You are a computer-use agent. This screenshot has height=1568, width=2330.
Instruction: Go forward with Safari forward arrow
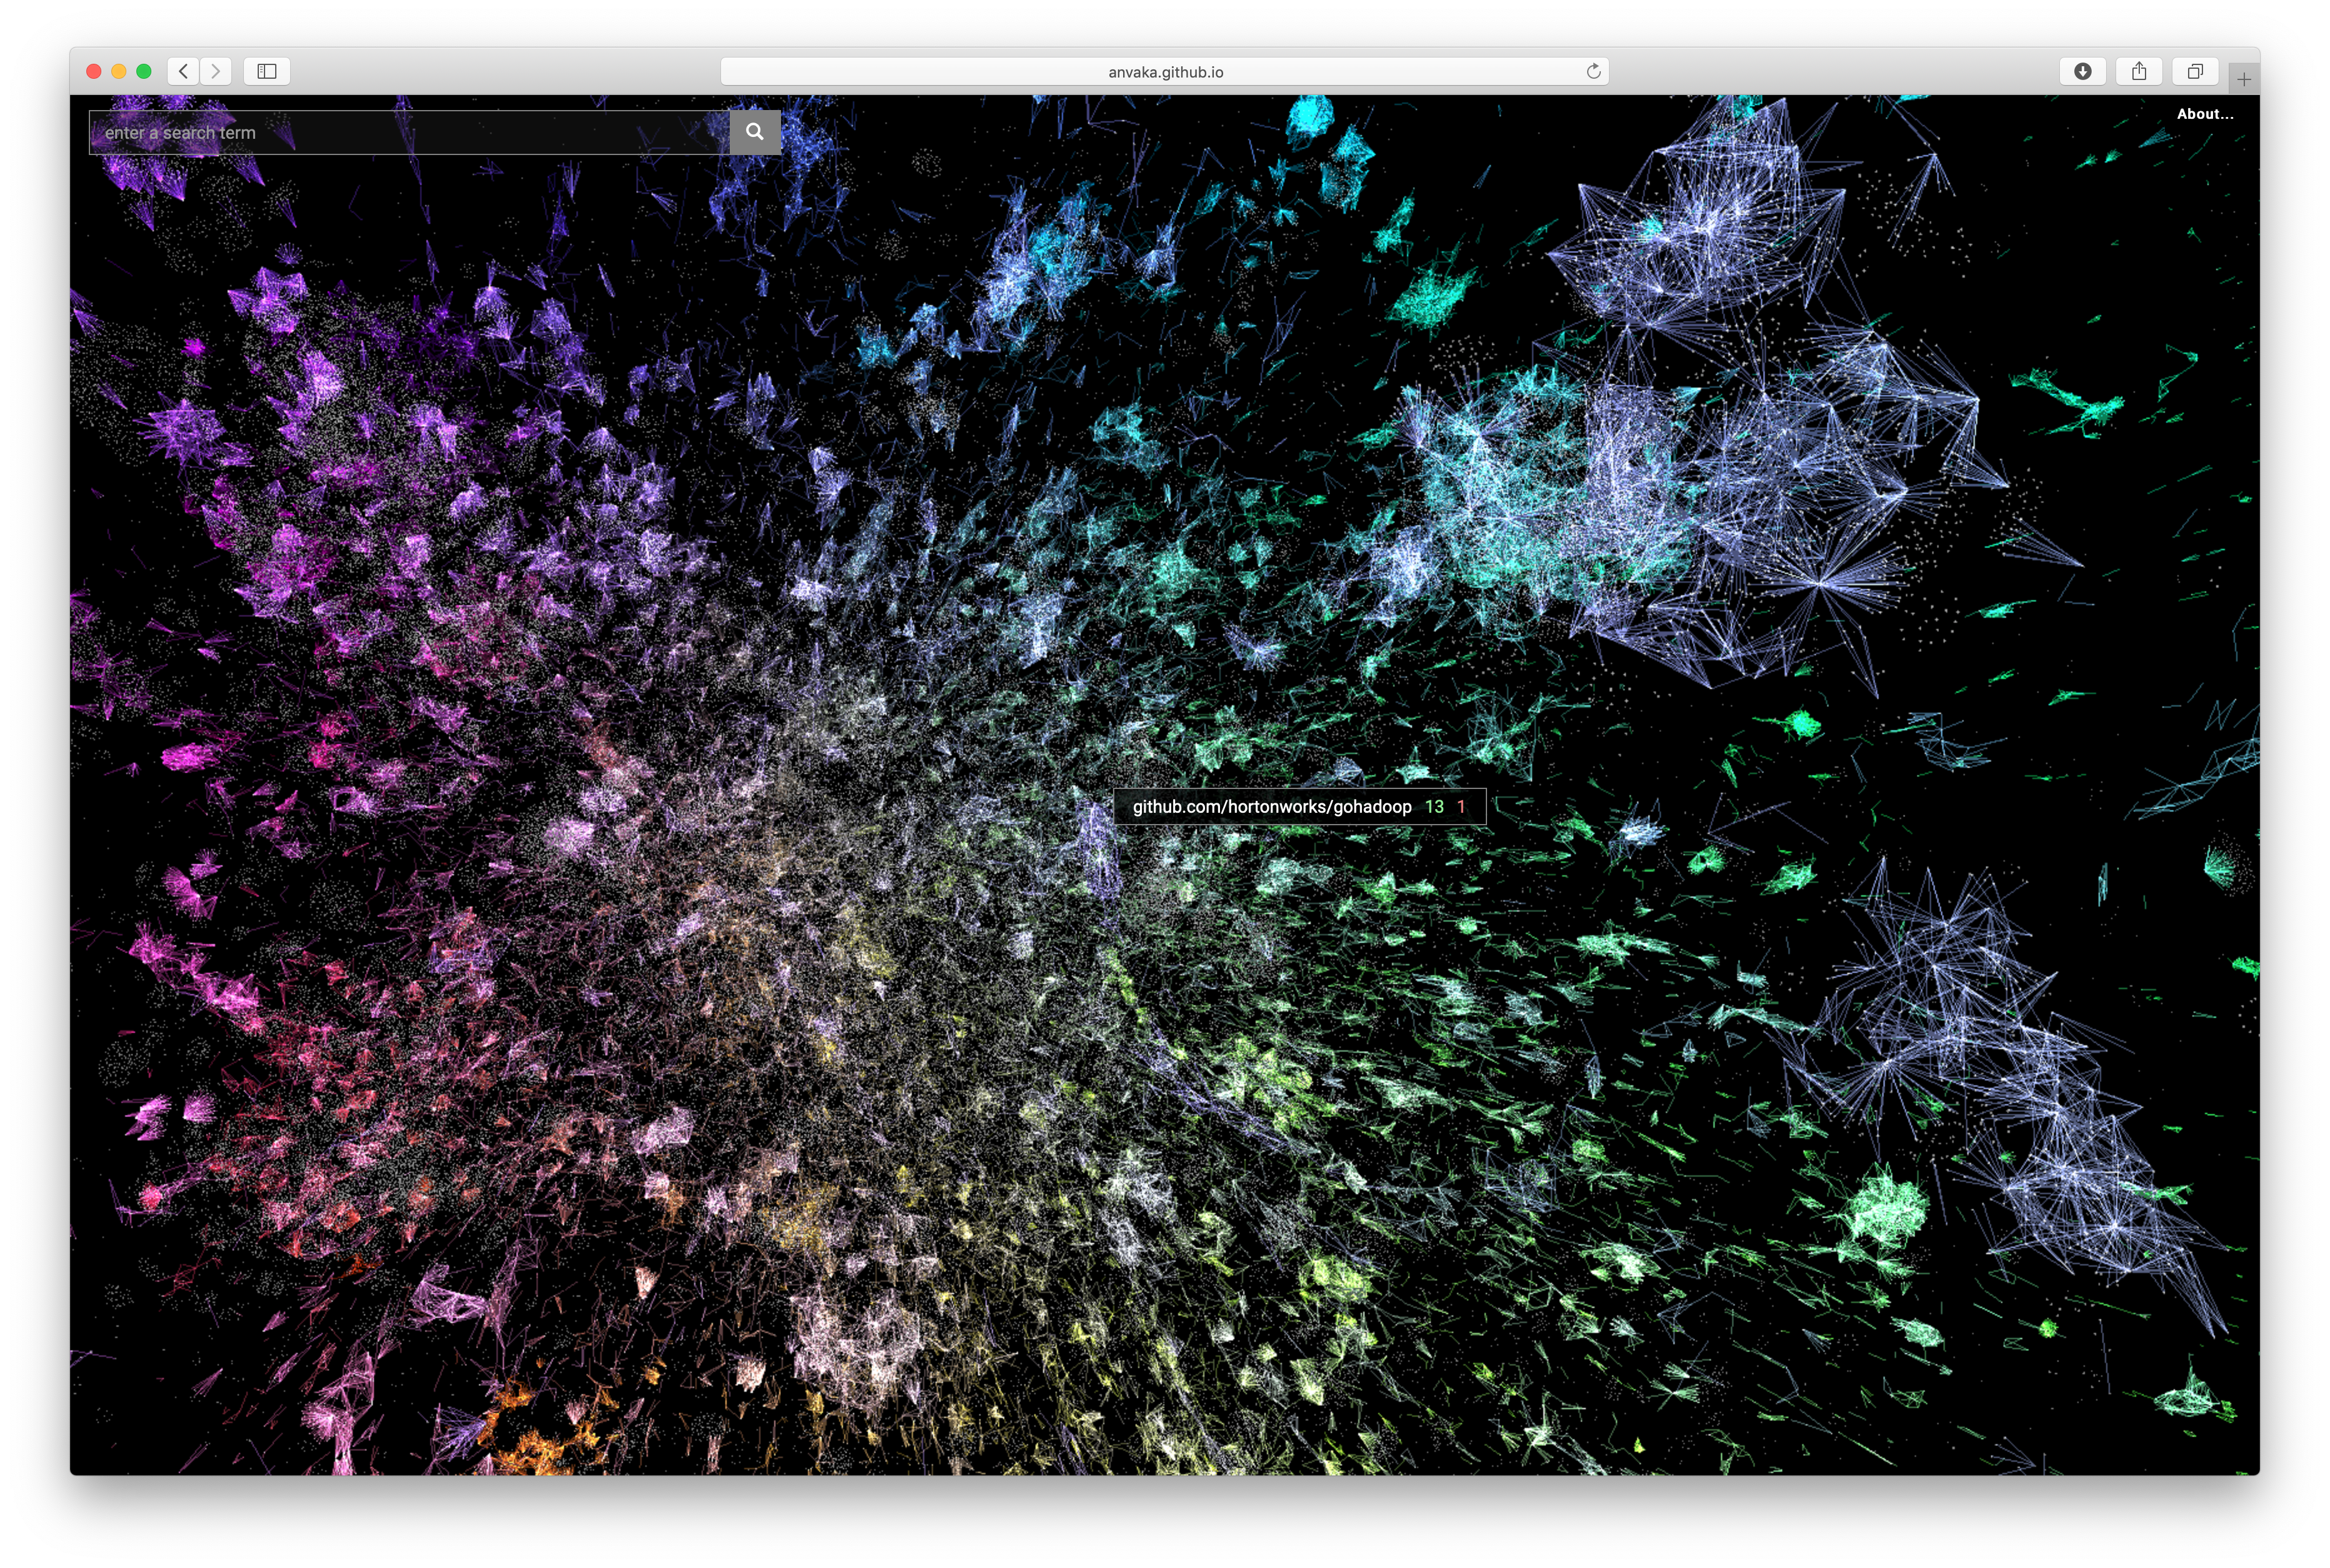[215, 71]
